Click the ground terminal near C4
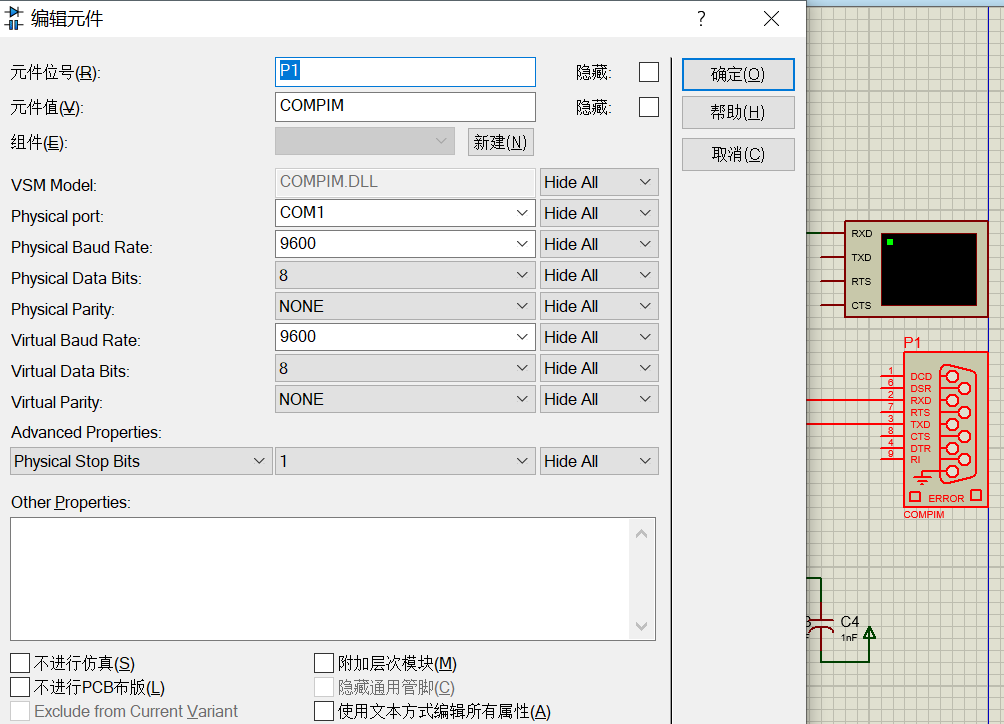1004x724 pixels. 869,633
